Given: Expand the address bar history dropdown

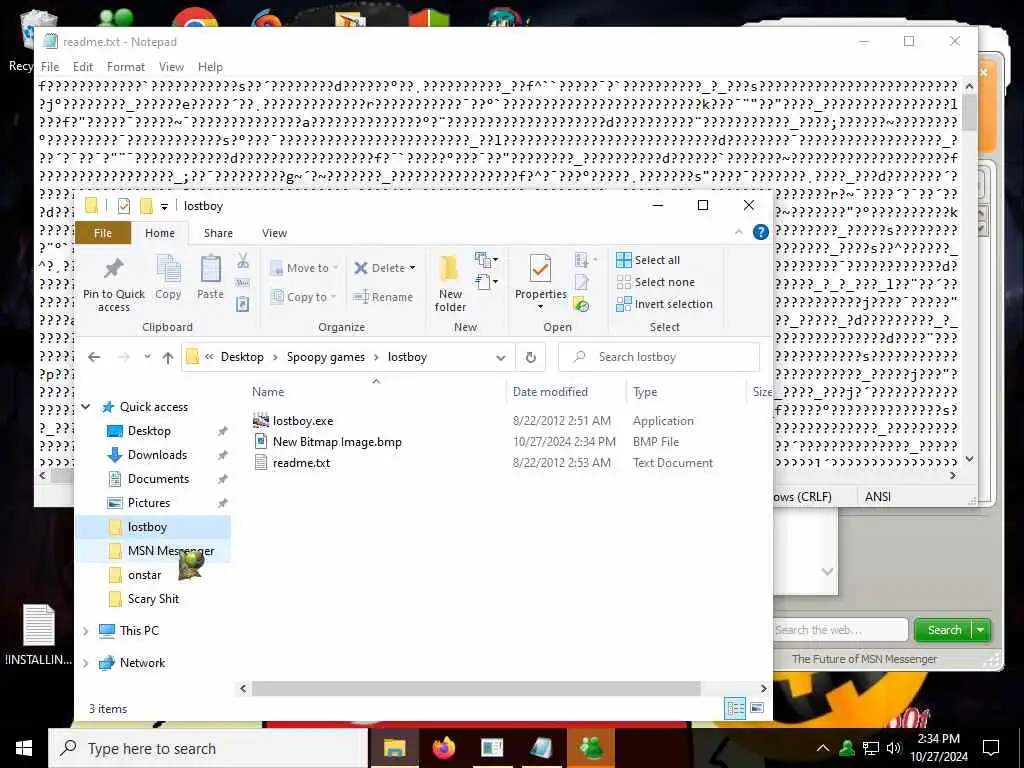Looking at the screenshot, I should pyautogui.click(x=501, y=357).
